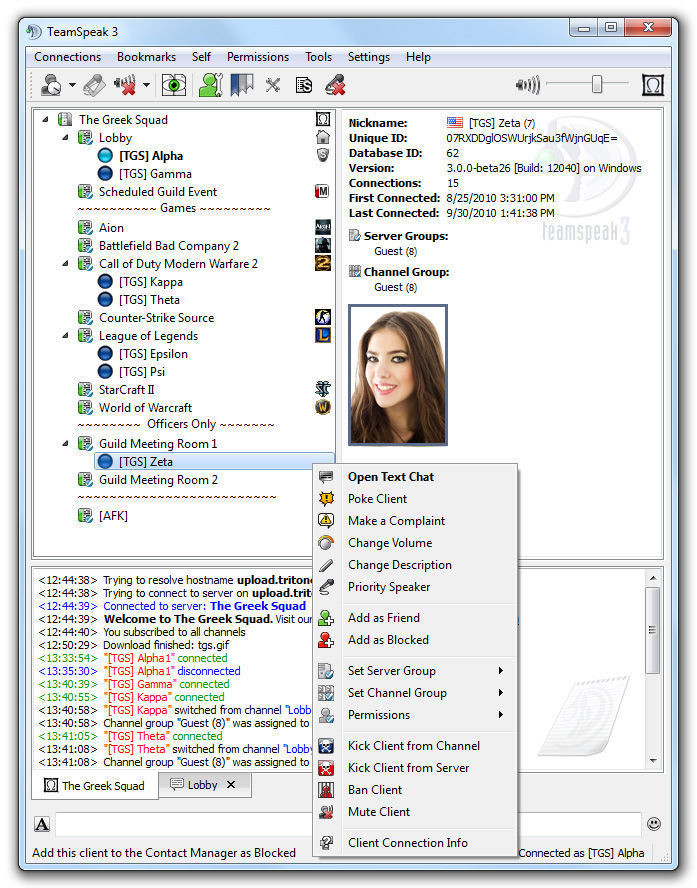Collapse the Guild Meeting Room 1 channel
Viewport: 697px width, 888px height.
(66, 444)
